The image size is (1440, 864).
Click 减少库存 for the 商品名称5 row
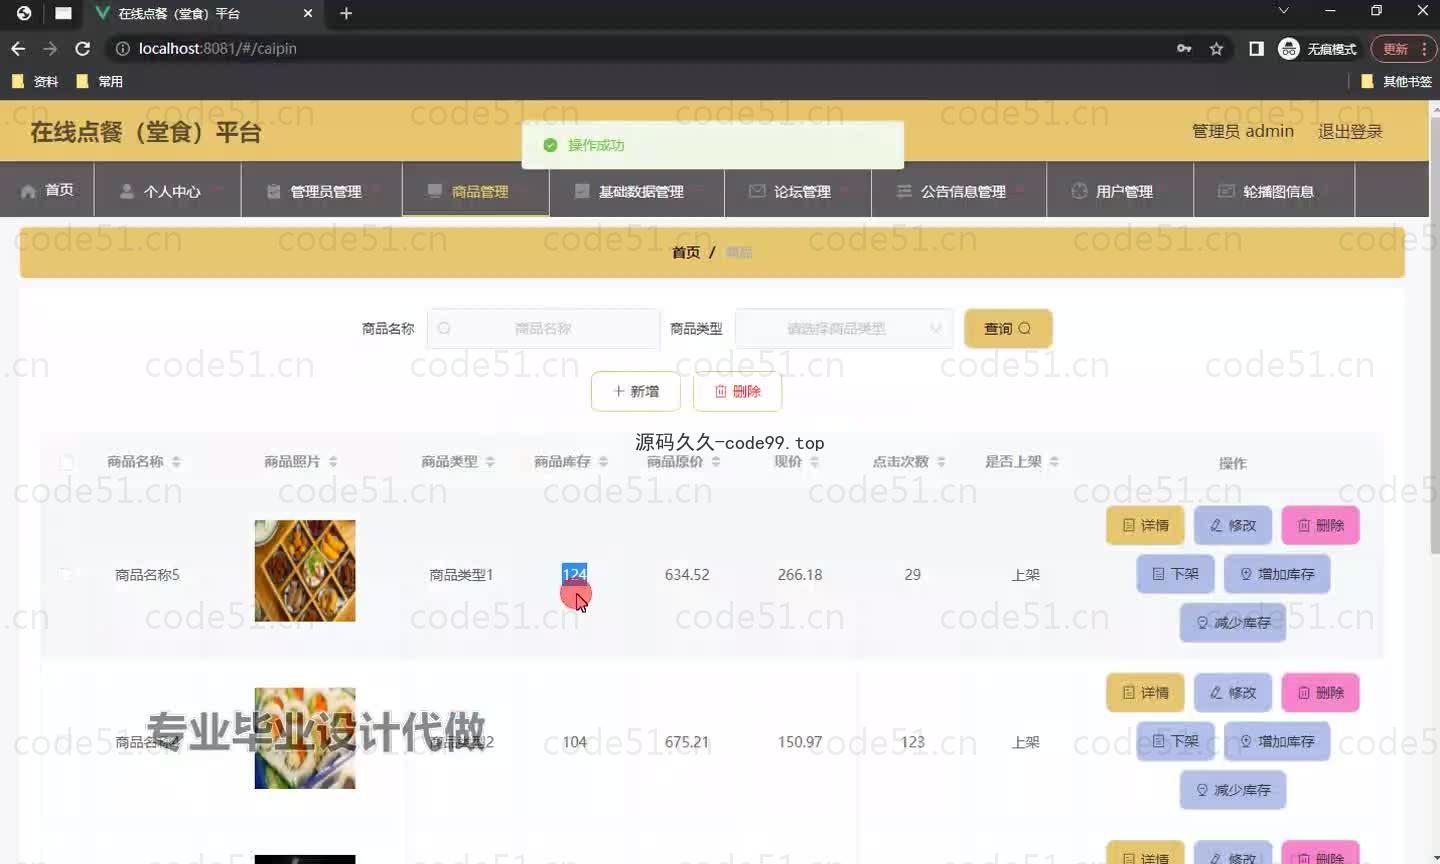(1233, 622)
